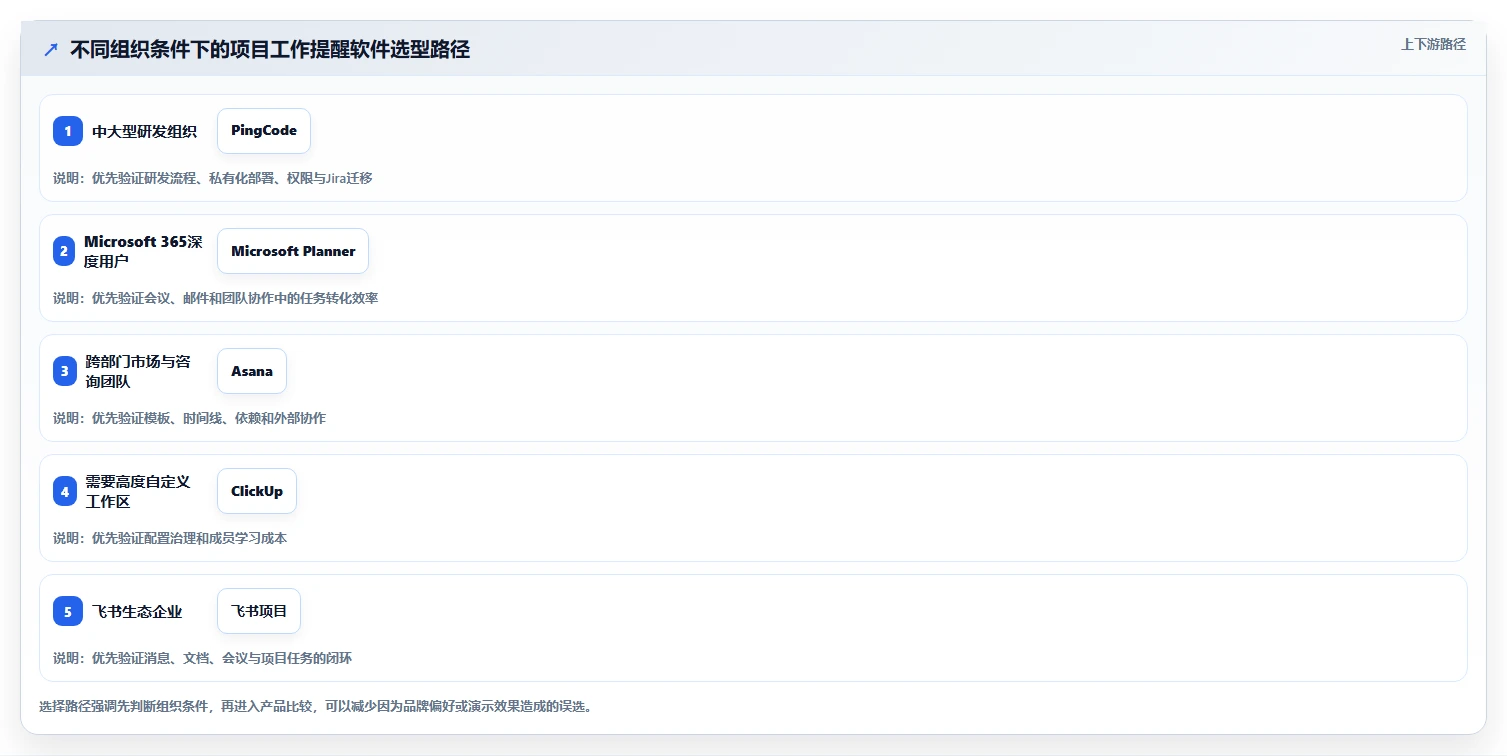Click the step 2 number badge

click(64, 251)
